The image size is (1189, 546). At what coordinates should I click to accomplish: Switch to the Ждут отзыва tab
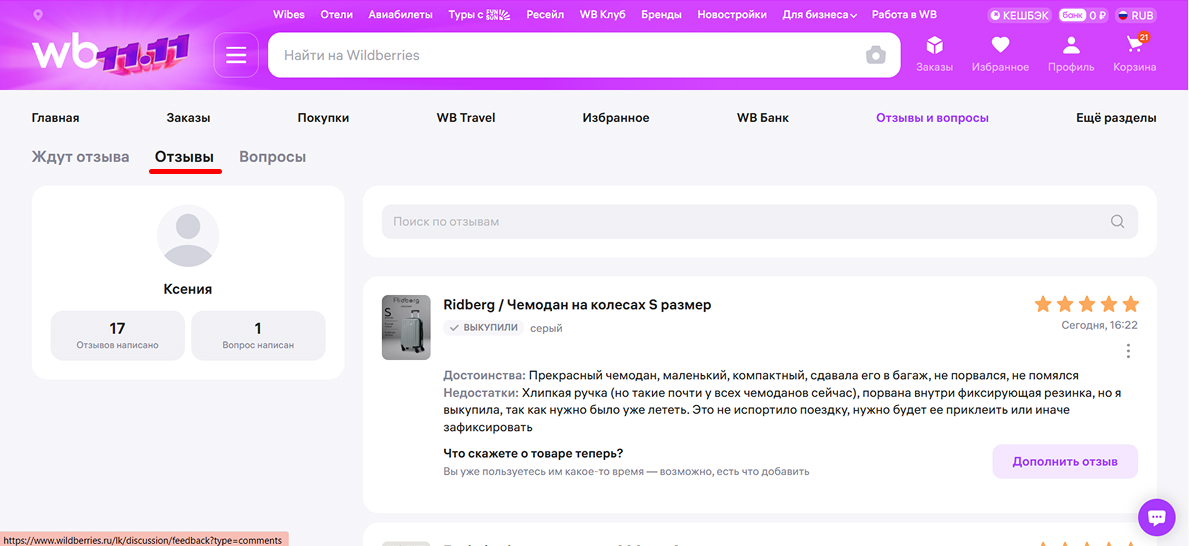point(80,157)
